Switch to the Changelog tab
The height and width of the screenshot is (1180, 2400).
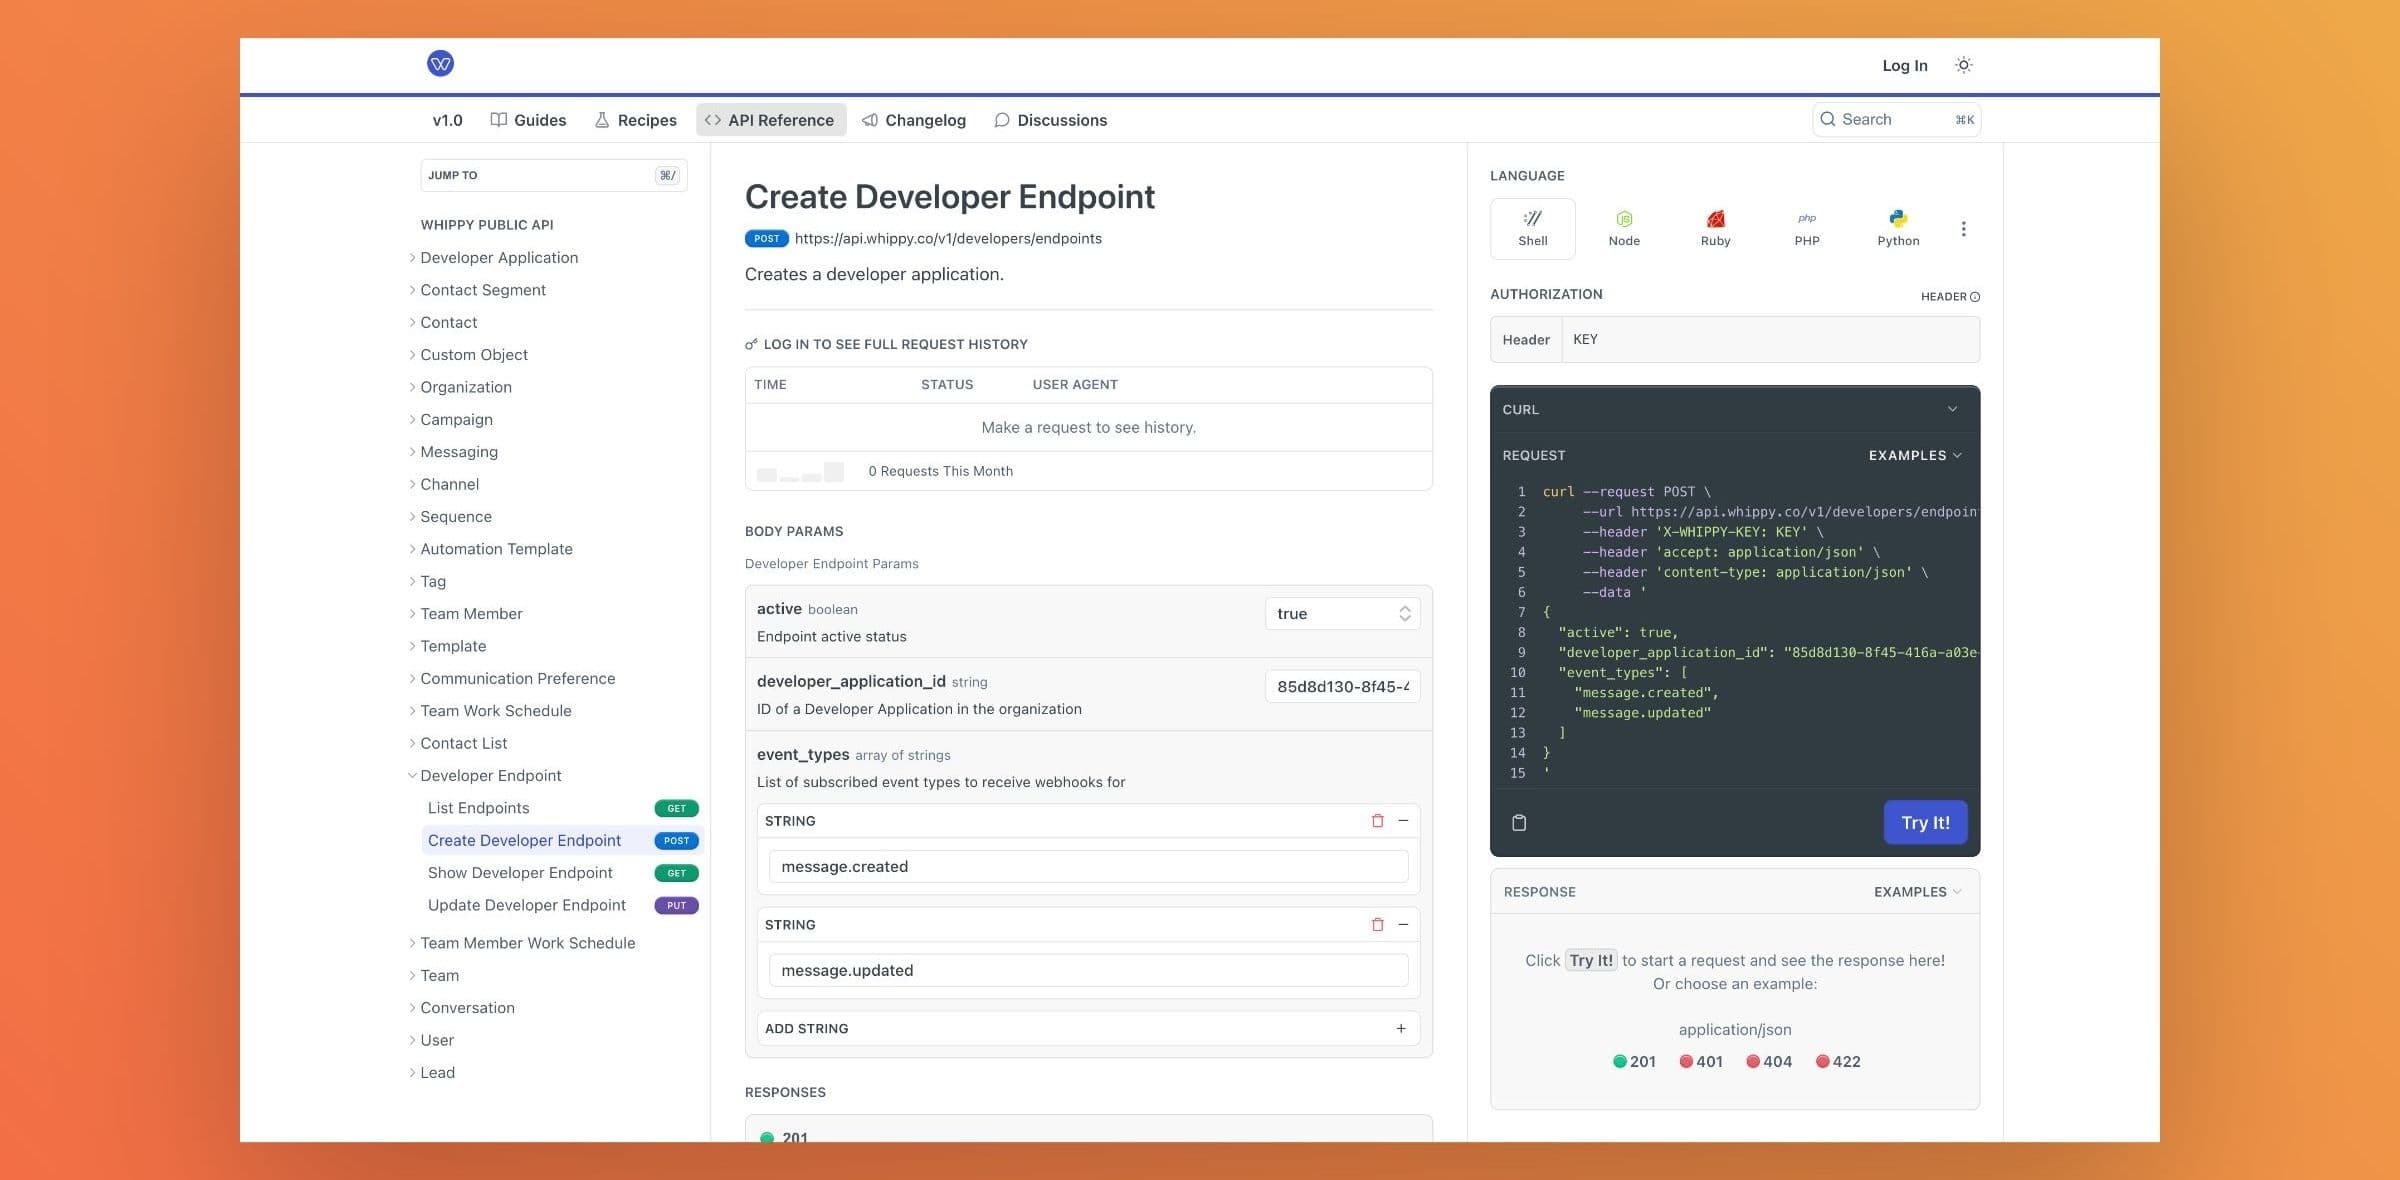pos(913,119)
